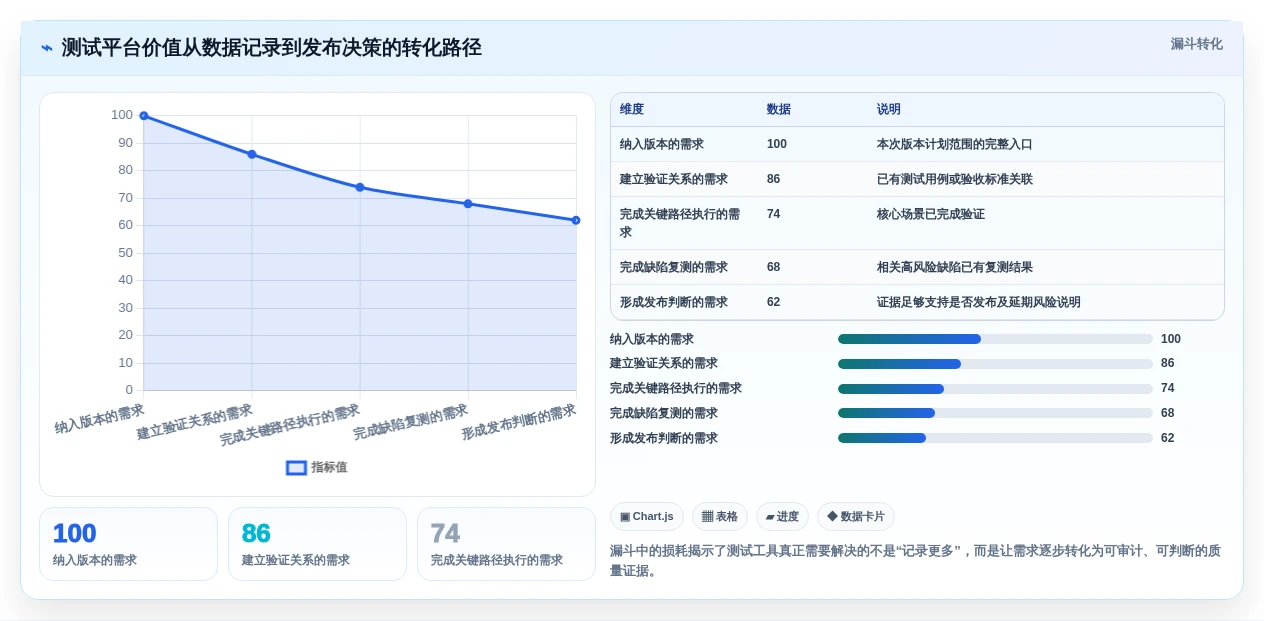This screenshot has height=621, width=1264.
Task: Click the chart data point at 100
Action: tap(144, 116)
